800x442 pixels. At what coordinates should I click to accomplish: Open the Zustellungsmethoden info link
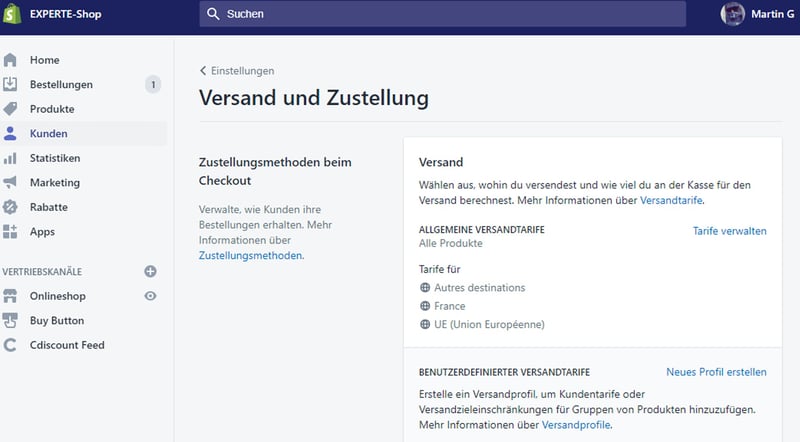tap(250, 255)
